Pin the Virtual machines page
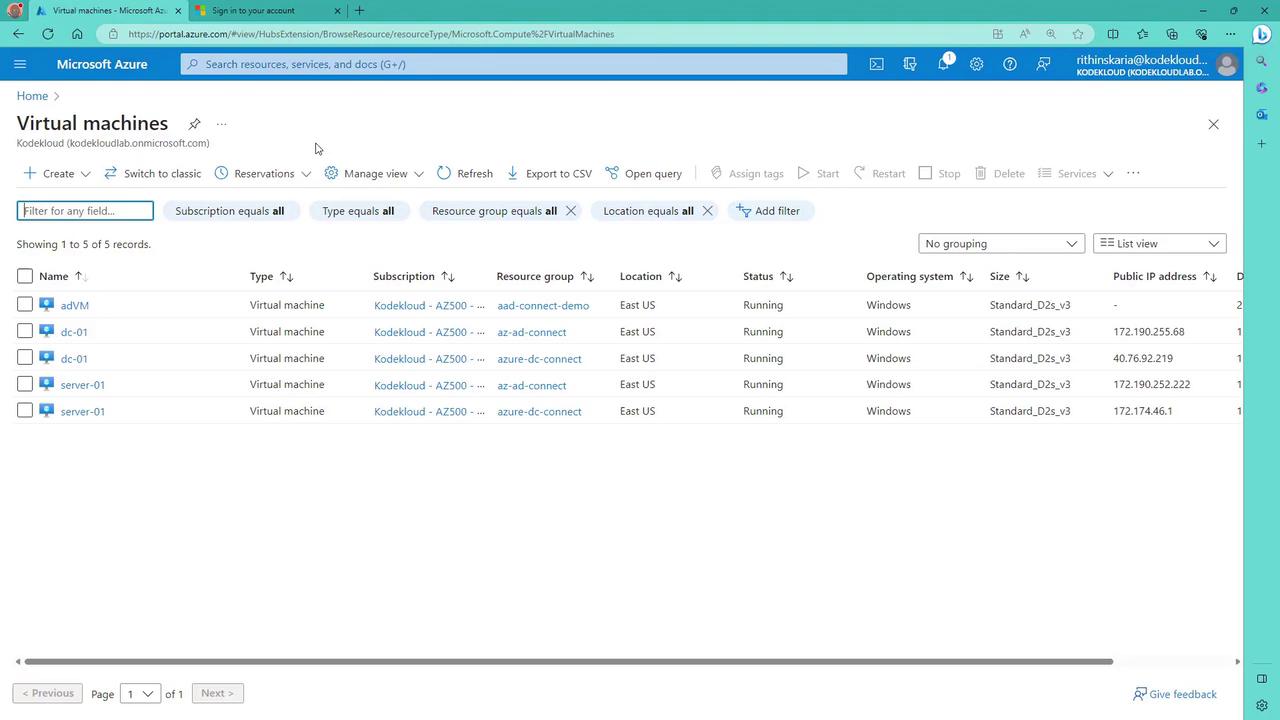The width and height of the screenshot is (1280, 720). point(194,124)
